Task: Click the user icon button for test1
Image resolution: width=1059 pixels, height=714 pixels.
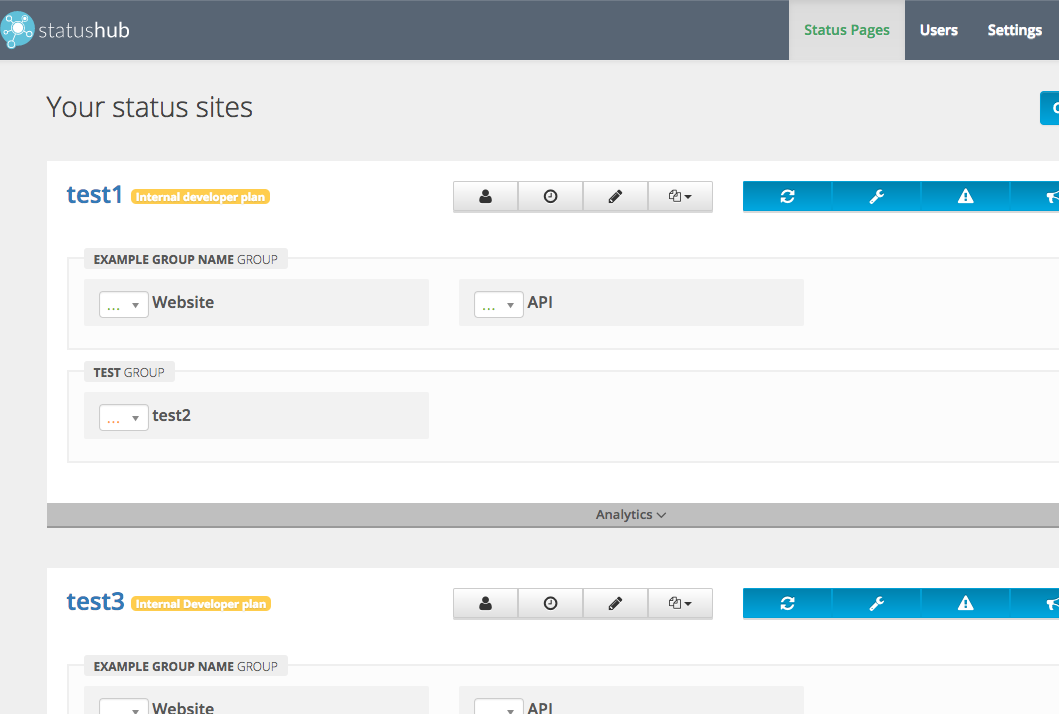Action: 486,197
